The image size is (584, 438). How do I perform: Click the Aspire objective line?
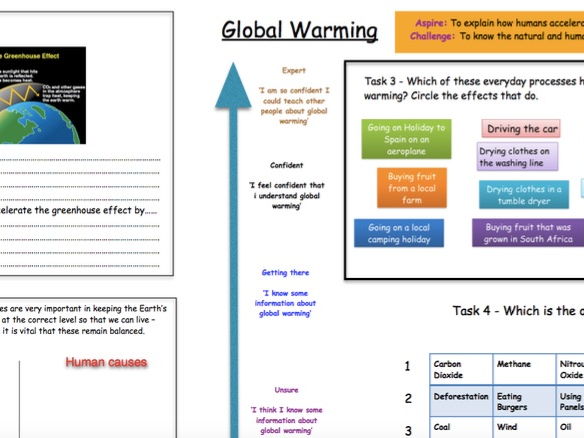tap(499, 23)
